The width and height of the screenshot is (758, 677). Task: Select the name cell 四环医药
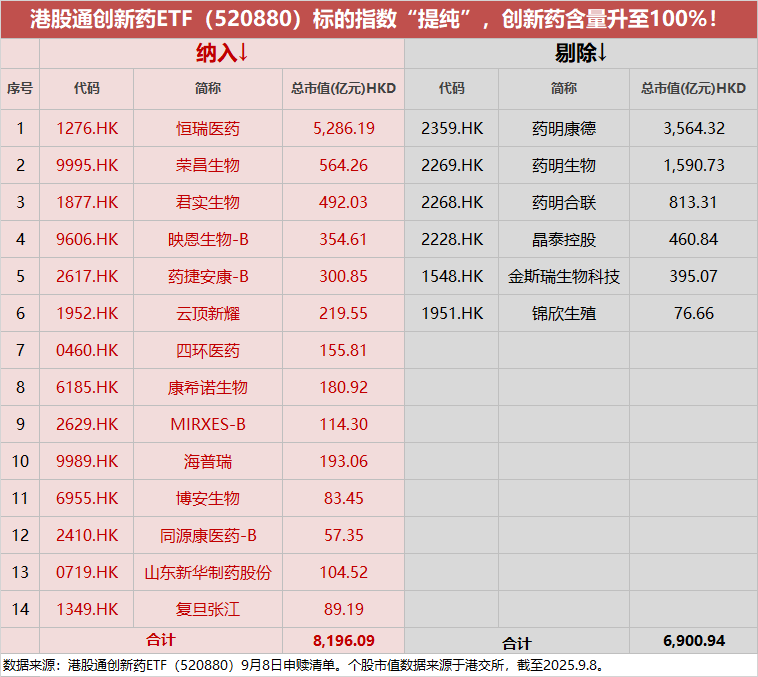click(x=208, y=351)
